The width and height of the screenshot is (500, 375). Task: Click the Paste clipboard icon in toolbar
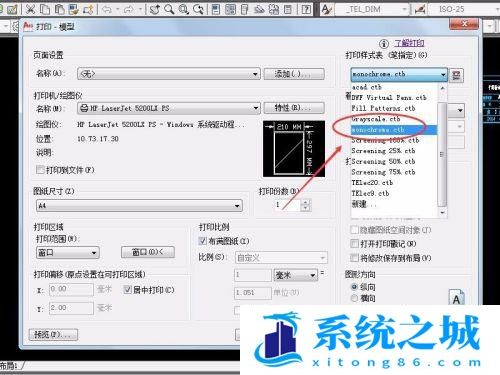click(x=59, y=9)
